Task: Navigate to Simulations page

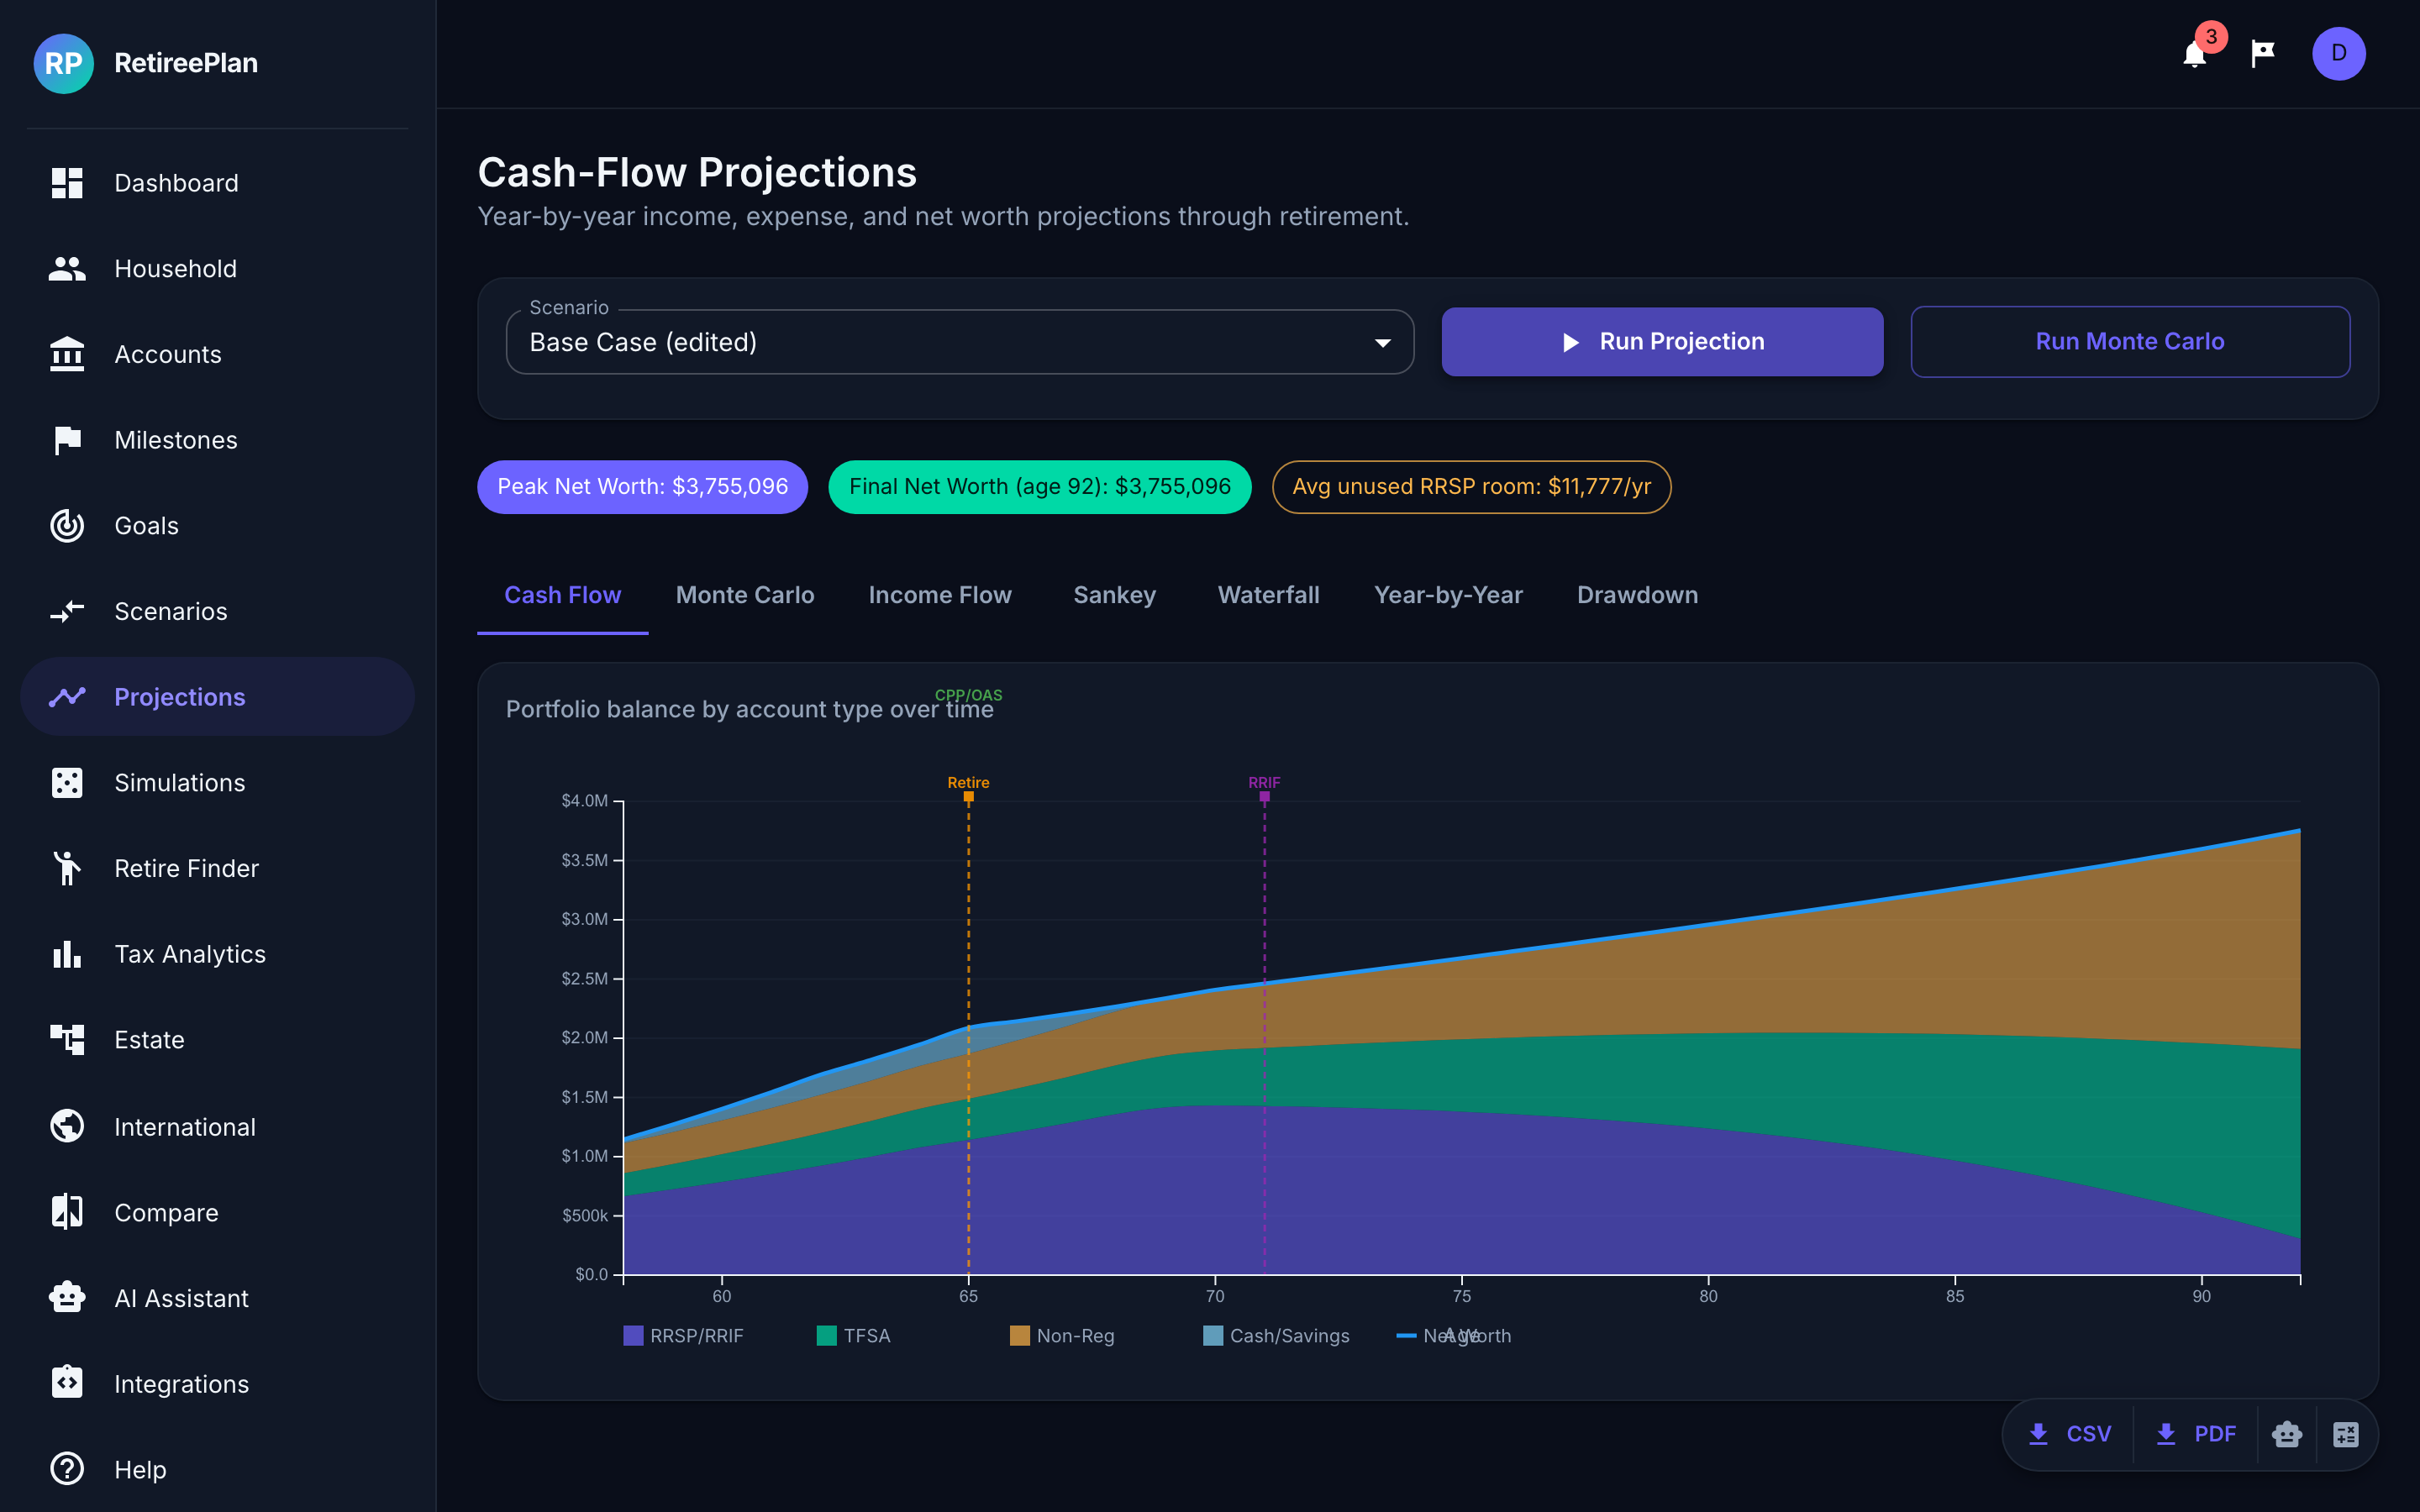Action: tap(180, 783)
